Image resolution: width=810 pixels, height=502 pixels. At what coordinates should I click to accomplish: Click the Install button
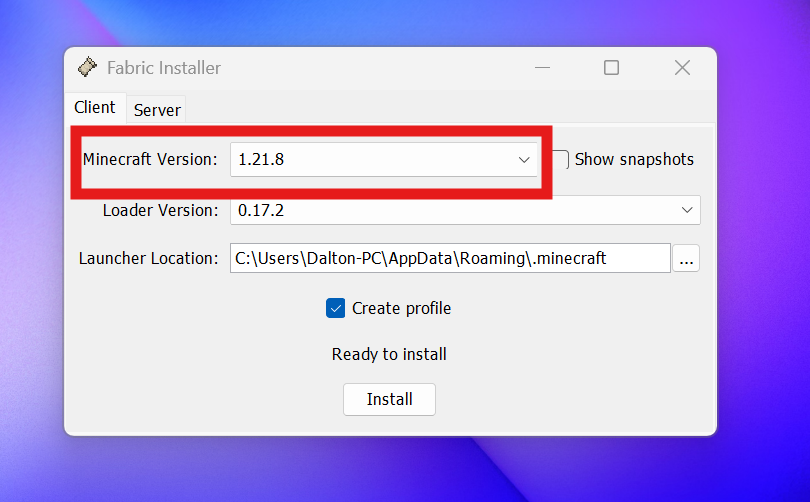(389, 399)
